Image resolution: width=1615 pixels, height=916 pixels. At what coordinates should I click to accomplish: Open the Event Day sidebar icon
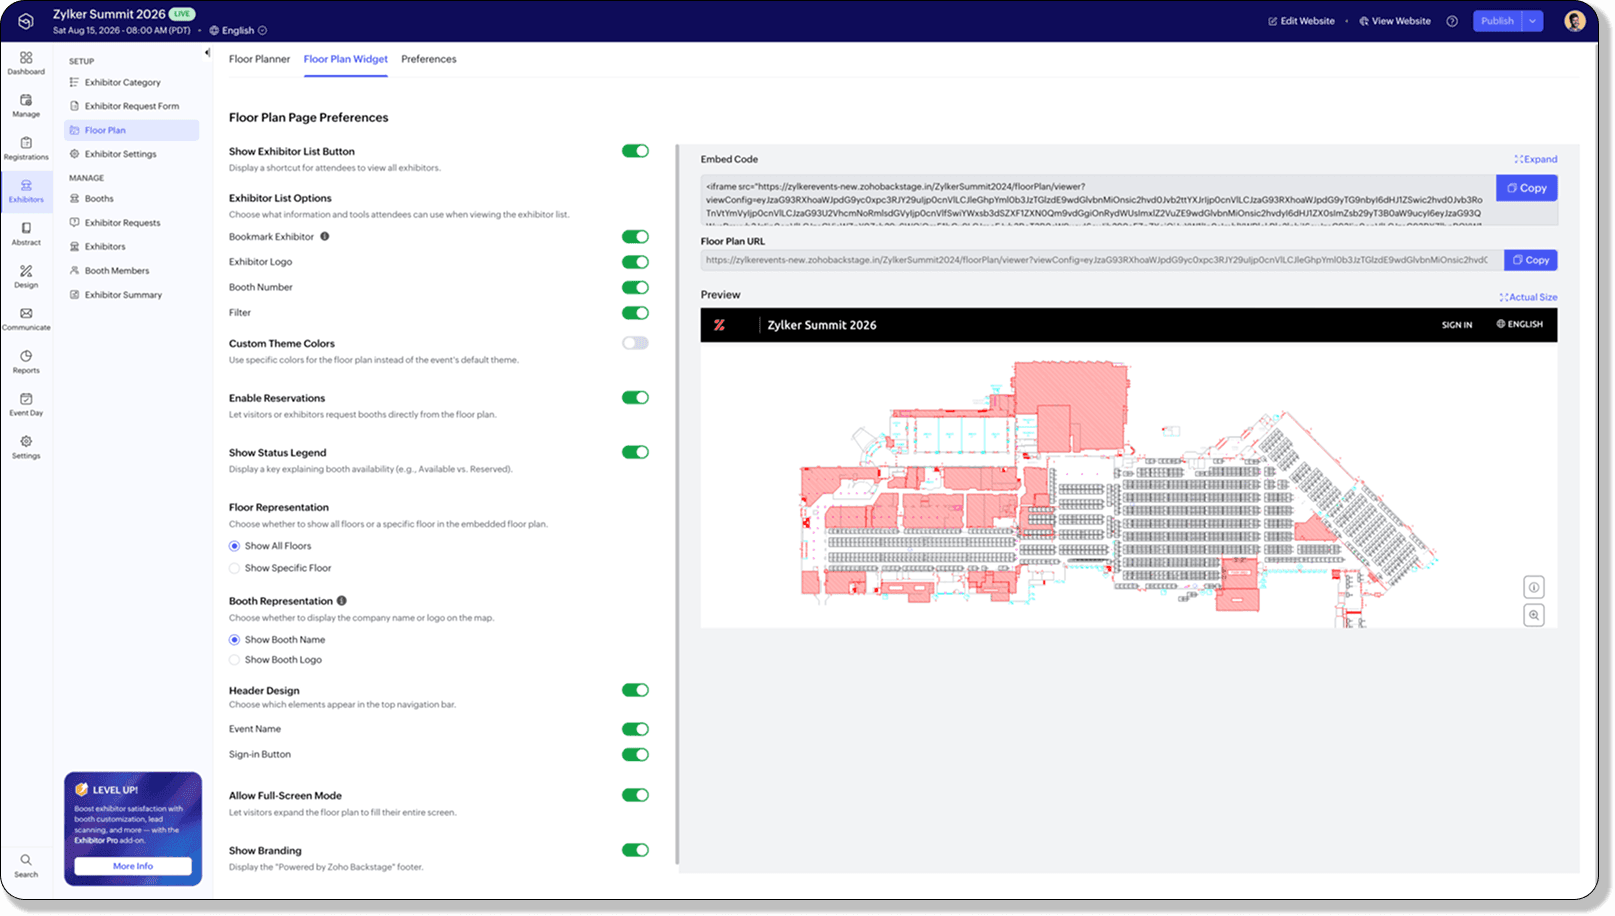point(26,404)
